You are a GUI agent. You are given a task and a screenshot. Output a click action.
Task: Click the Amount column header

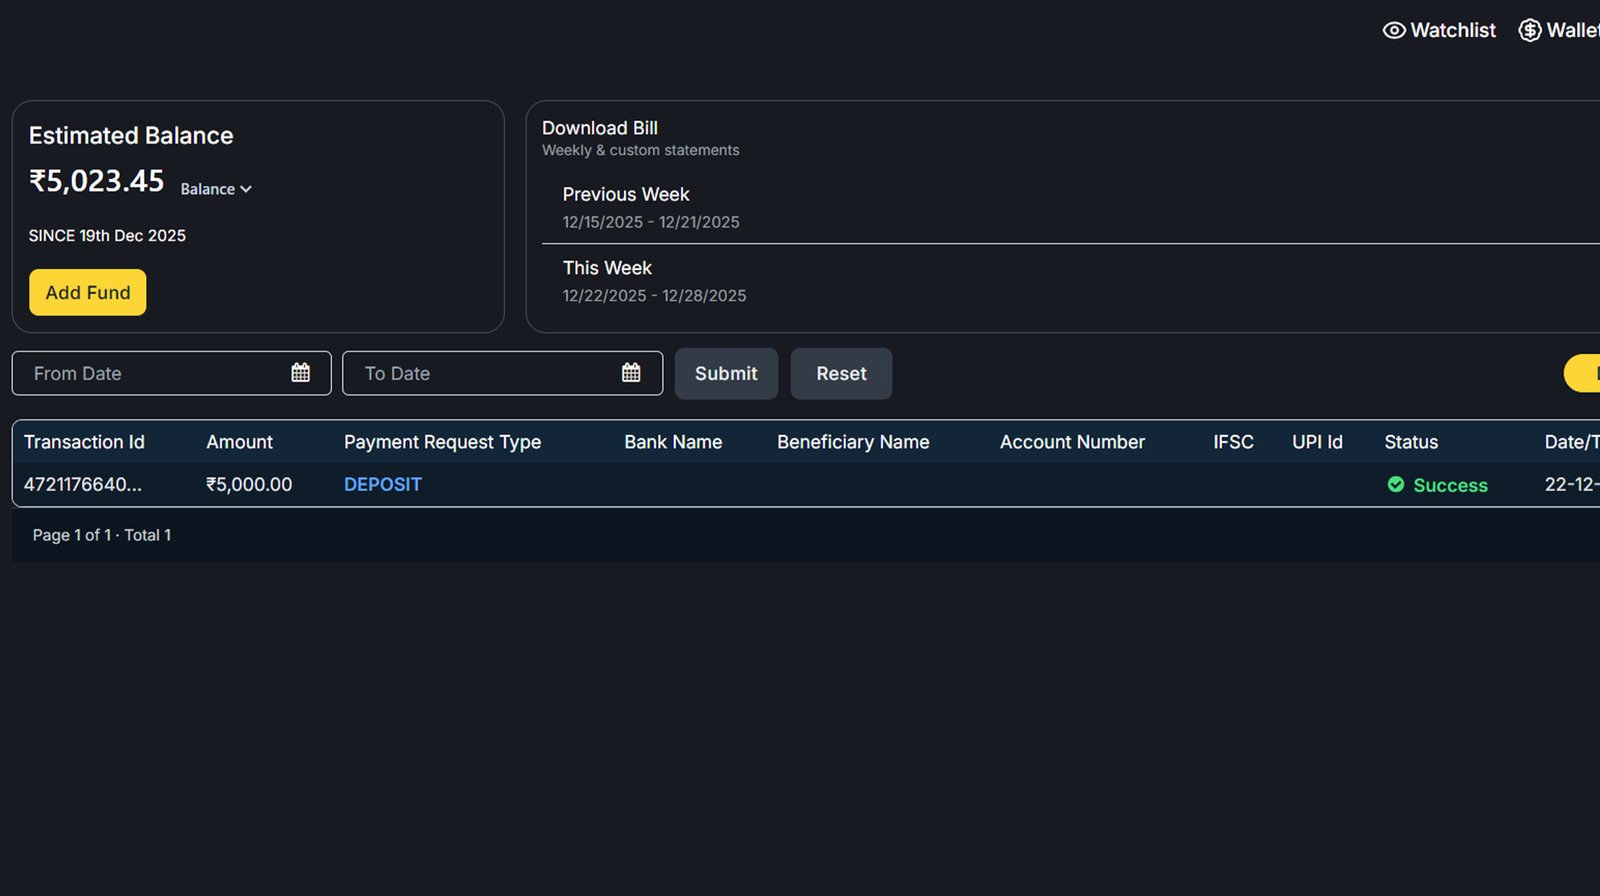[239, 442]
